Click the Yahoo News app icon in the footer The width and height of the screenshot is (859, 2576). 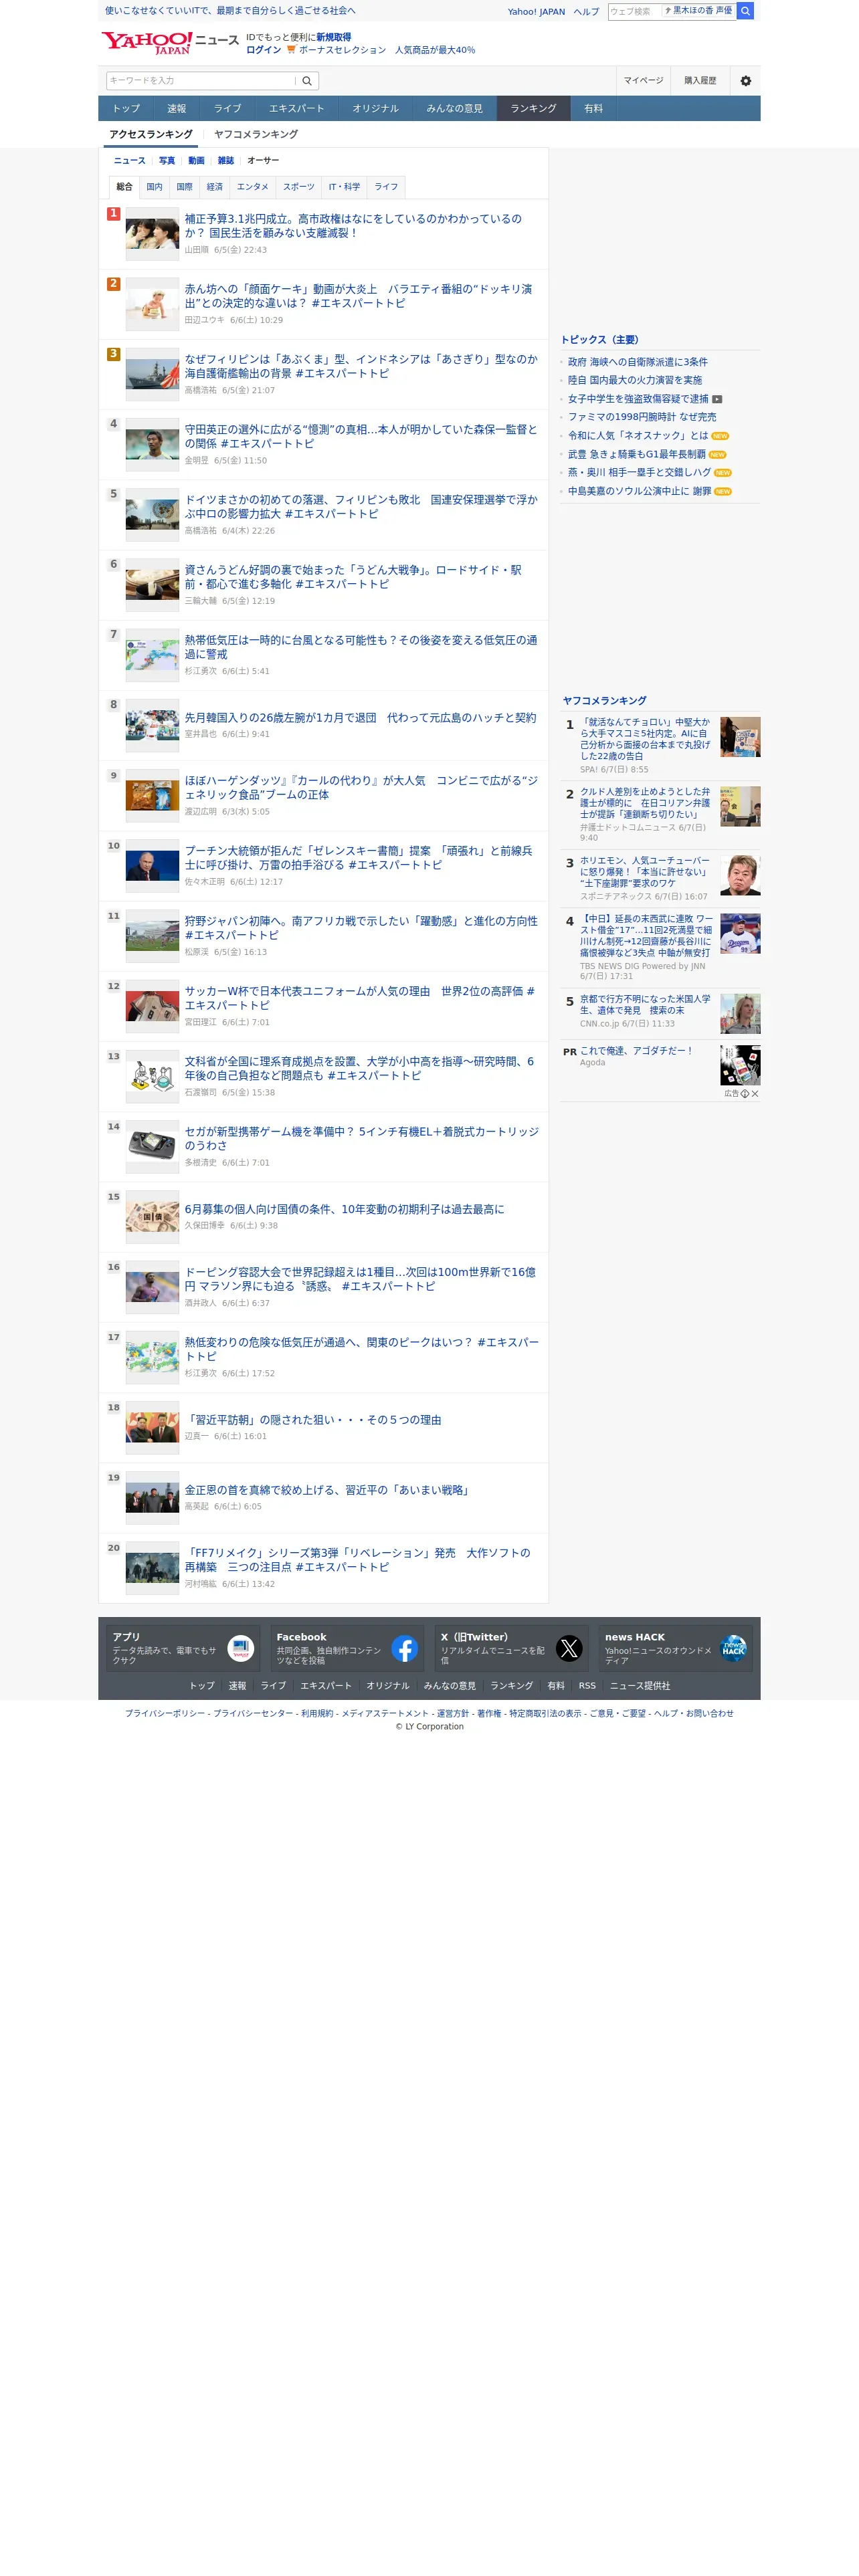click(240, 1648)
